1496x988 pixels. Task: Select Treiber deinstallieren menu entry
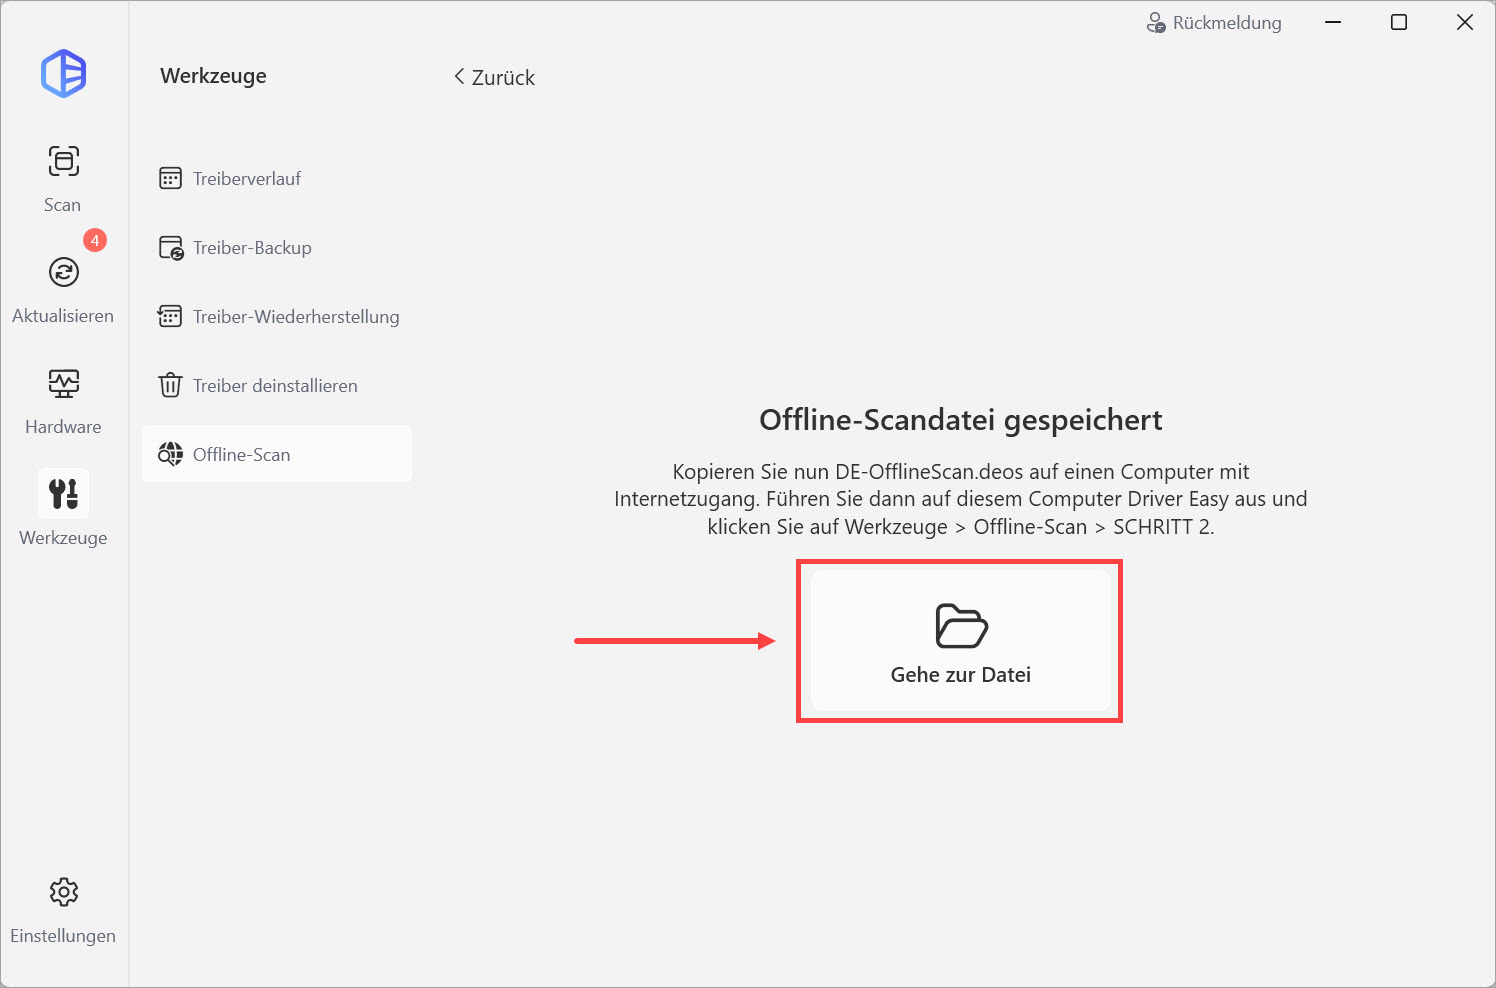277,386
